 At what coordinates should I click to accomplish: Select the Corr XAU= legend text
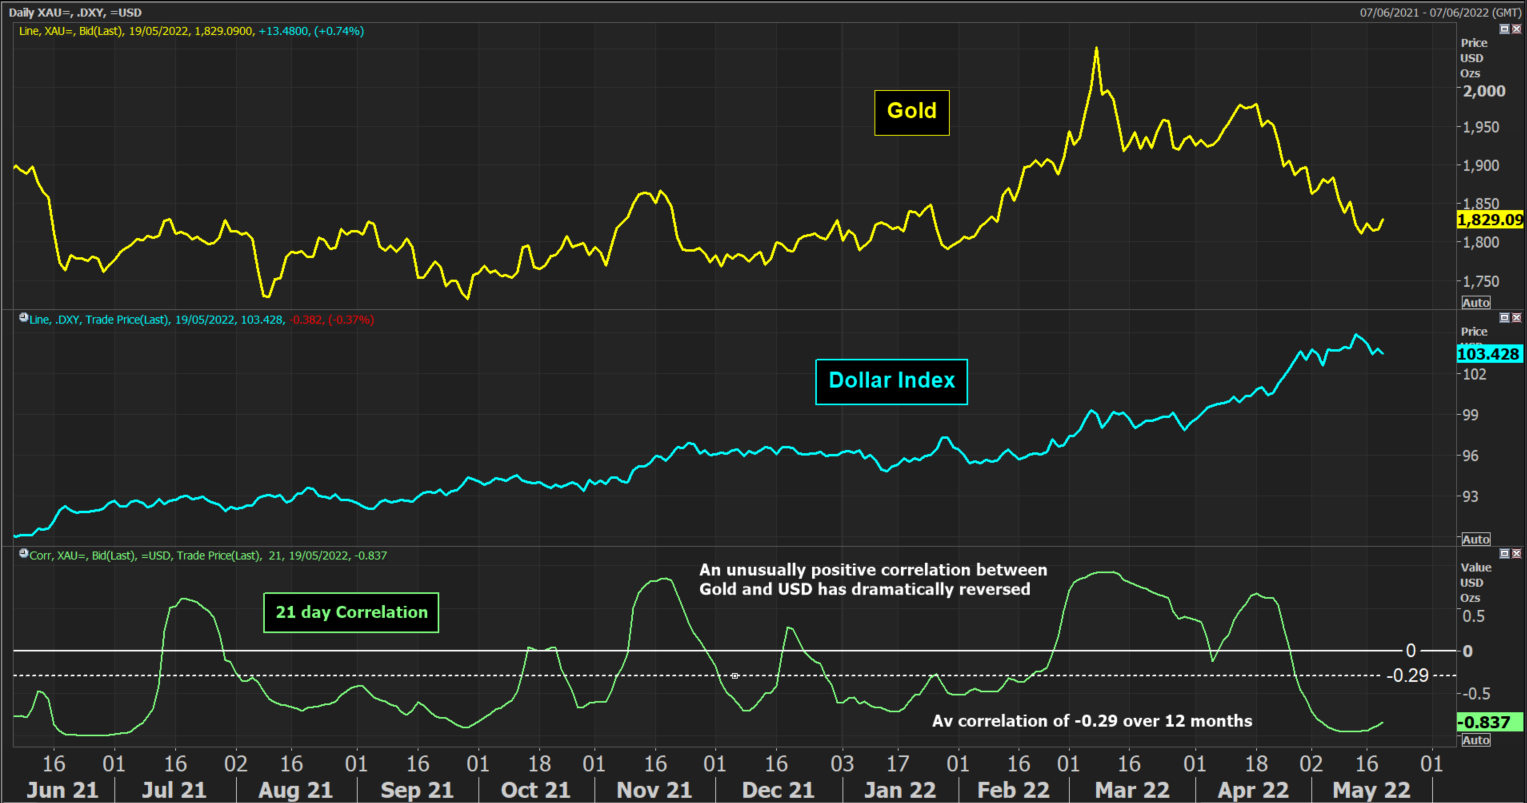click(x=208, y=555)
